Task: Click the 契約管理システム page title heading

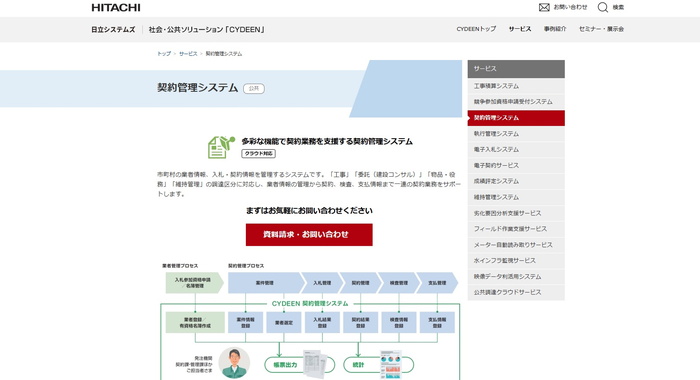Action: [197, 88]
